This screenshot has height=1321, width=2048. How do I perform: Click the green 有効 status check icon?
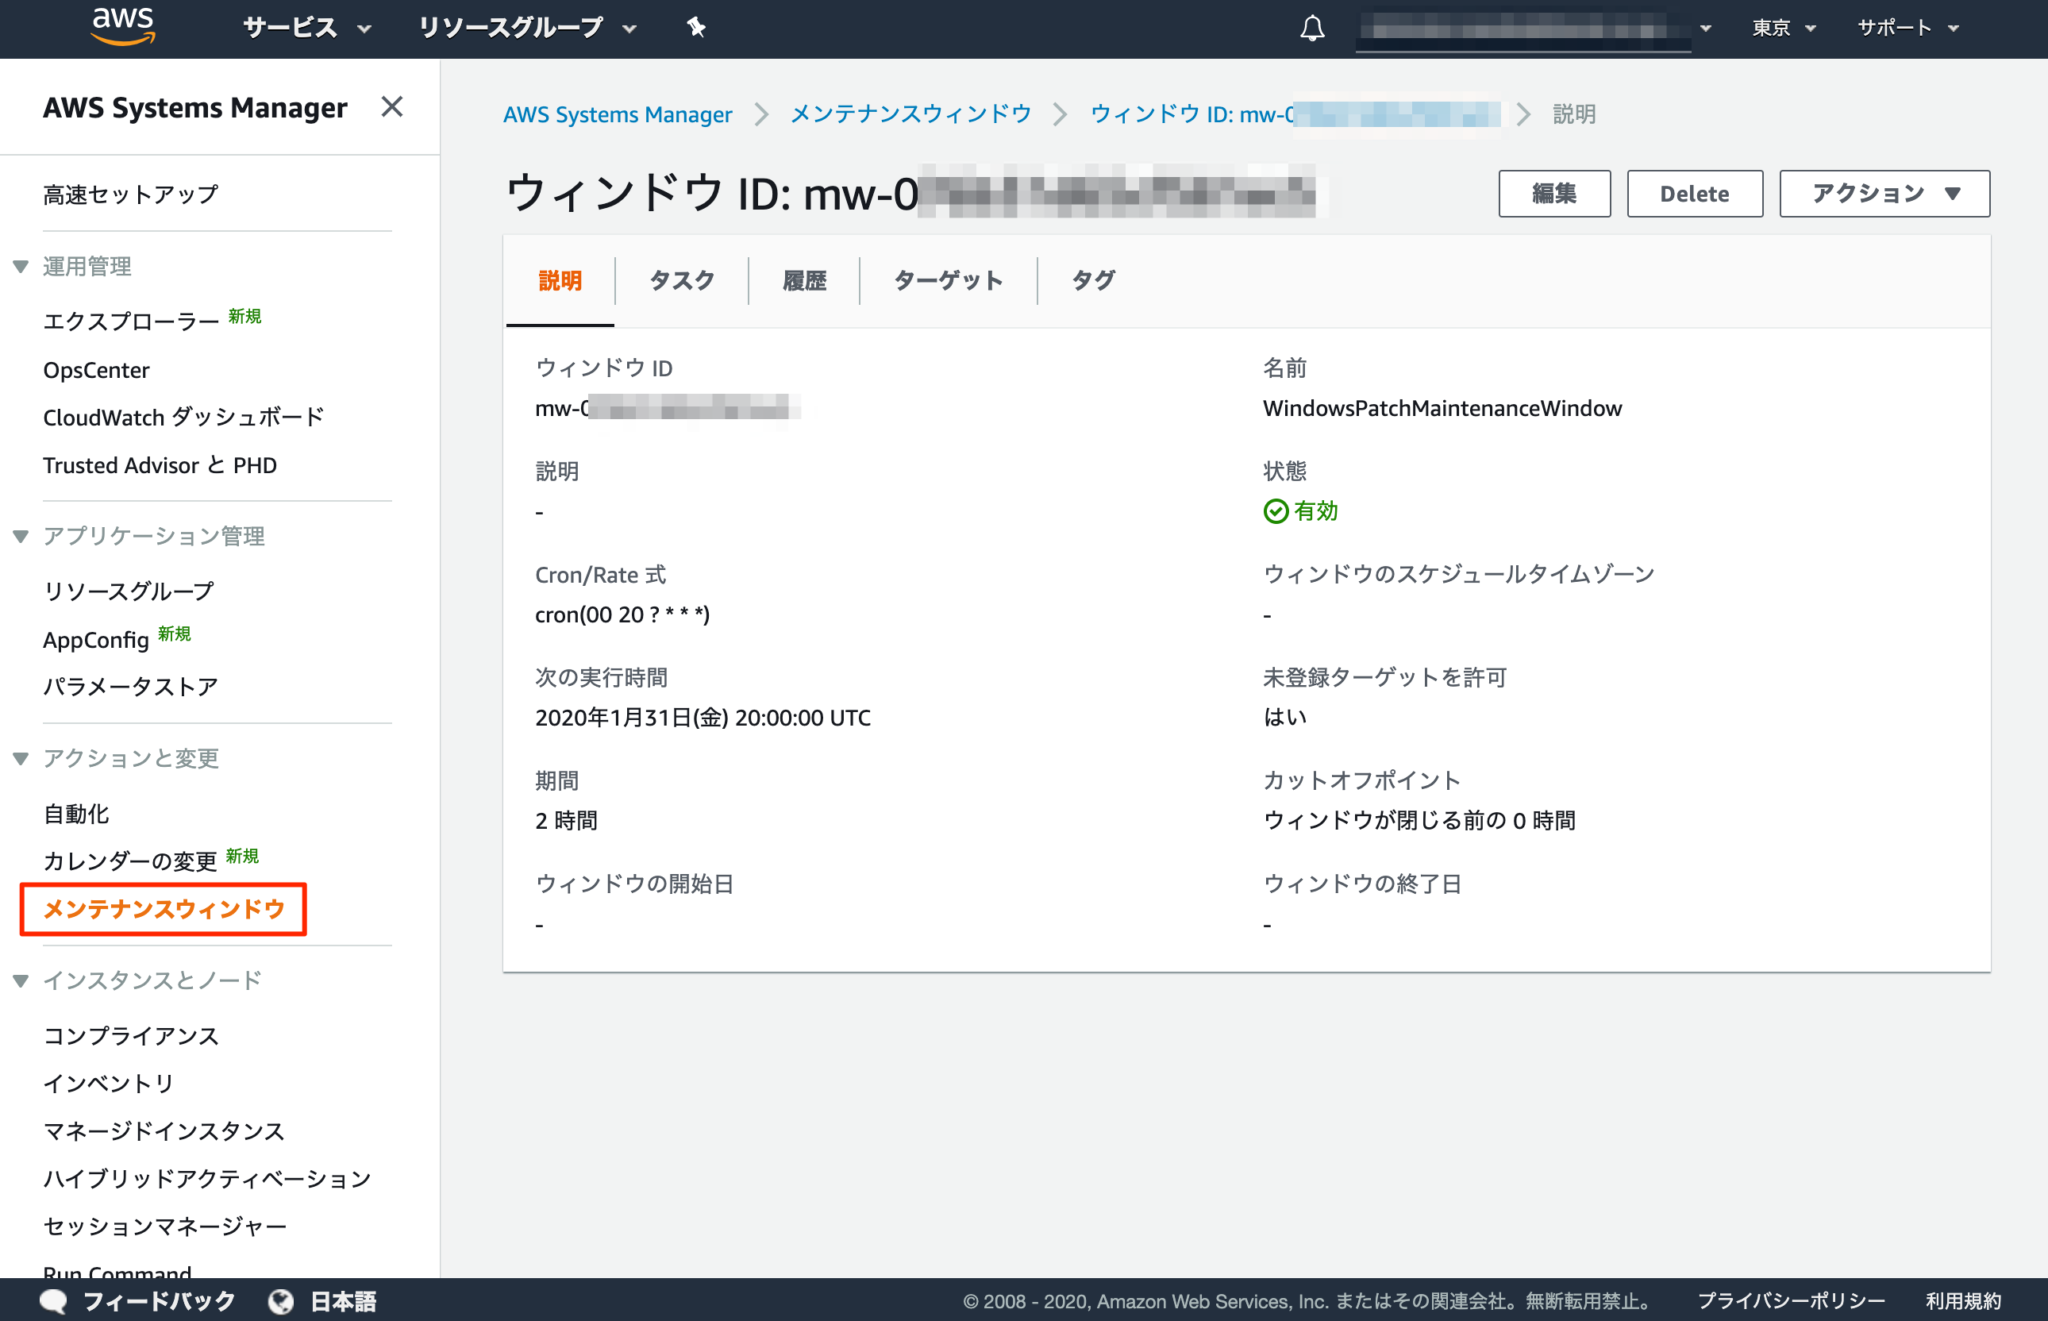pyautogui.click(x=1275, y=511)
